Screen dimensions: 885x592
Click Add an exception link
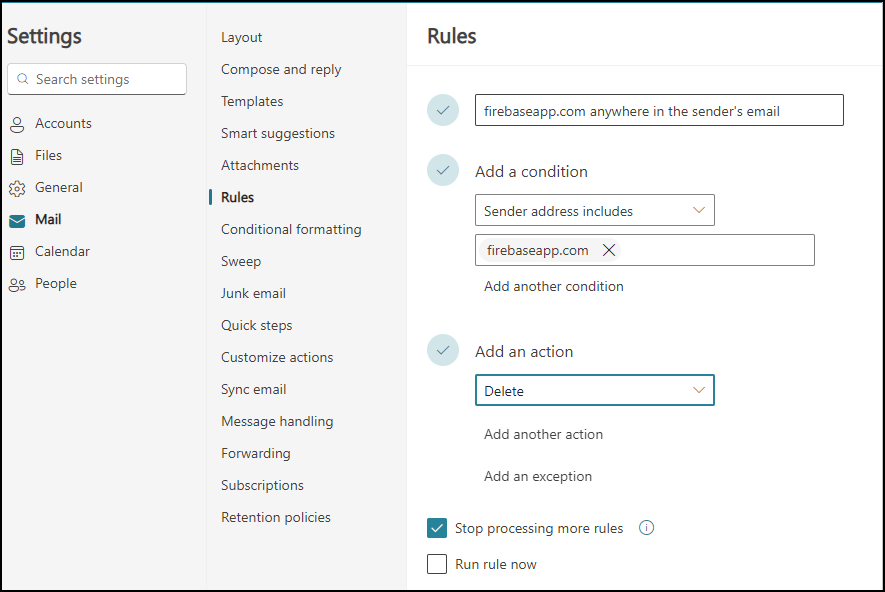(x=538, y=476)
